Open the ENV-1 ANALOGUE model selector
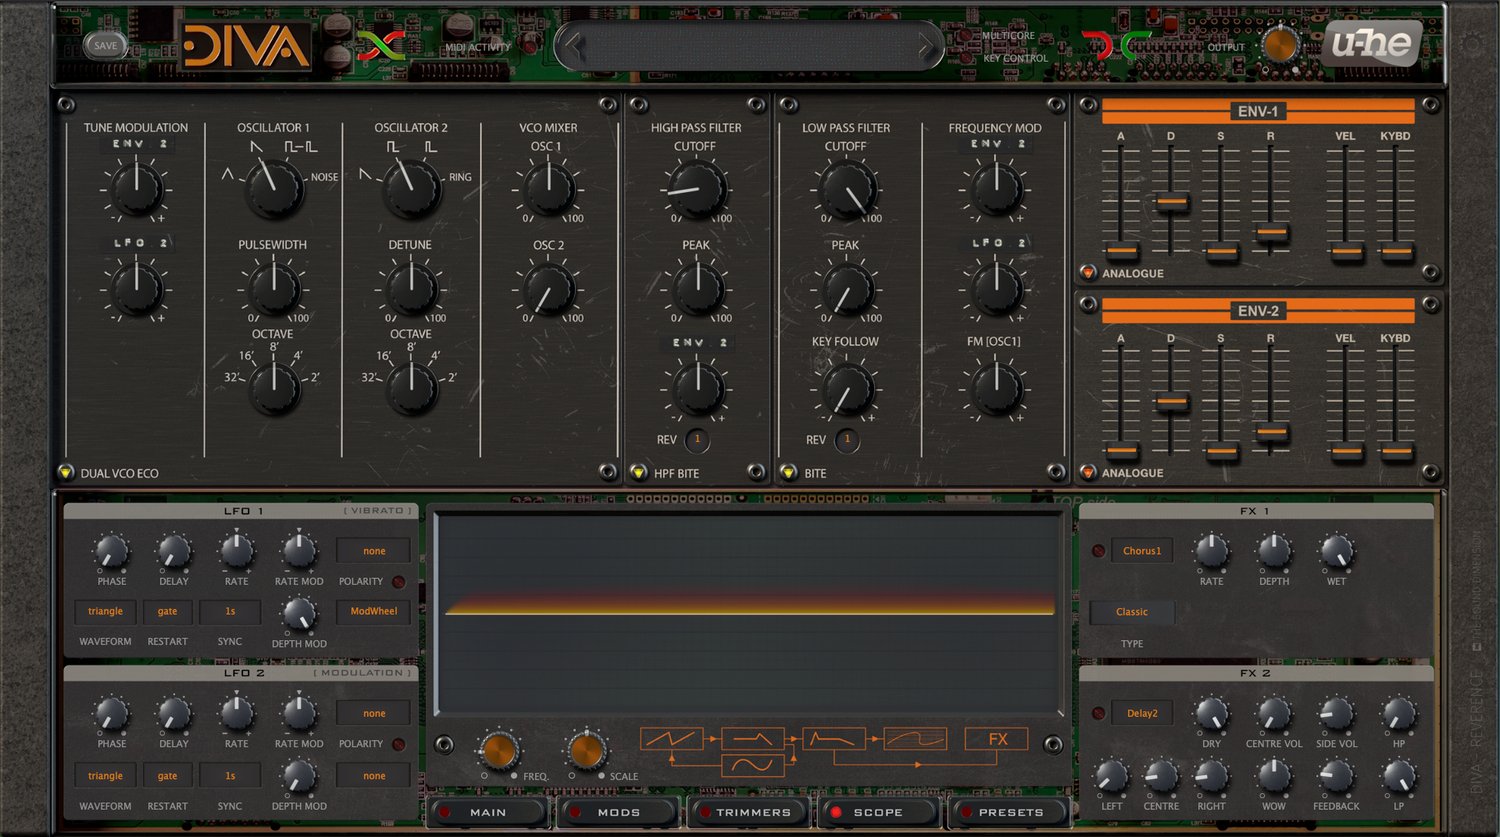Viewport: 1500px width, 837px height. coord(1088,272)
